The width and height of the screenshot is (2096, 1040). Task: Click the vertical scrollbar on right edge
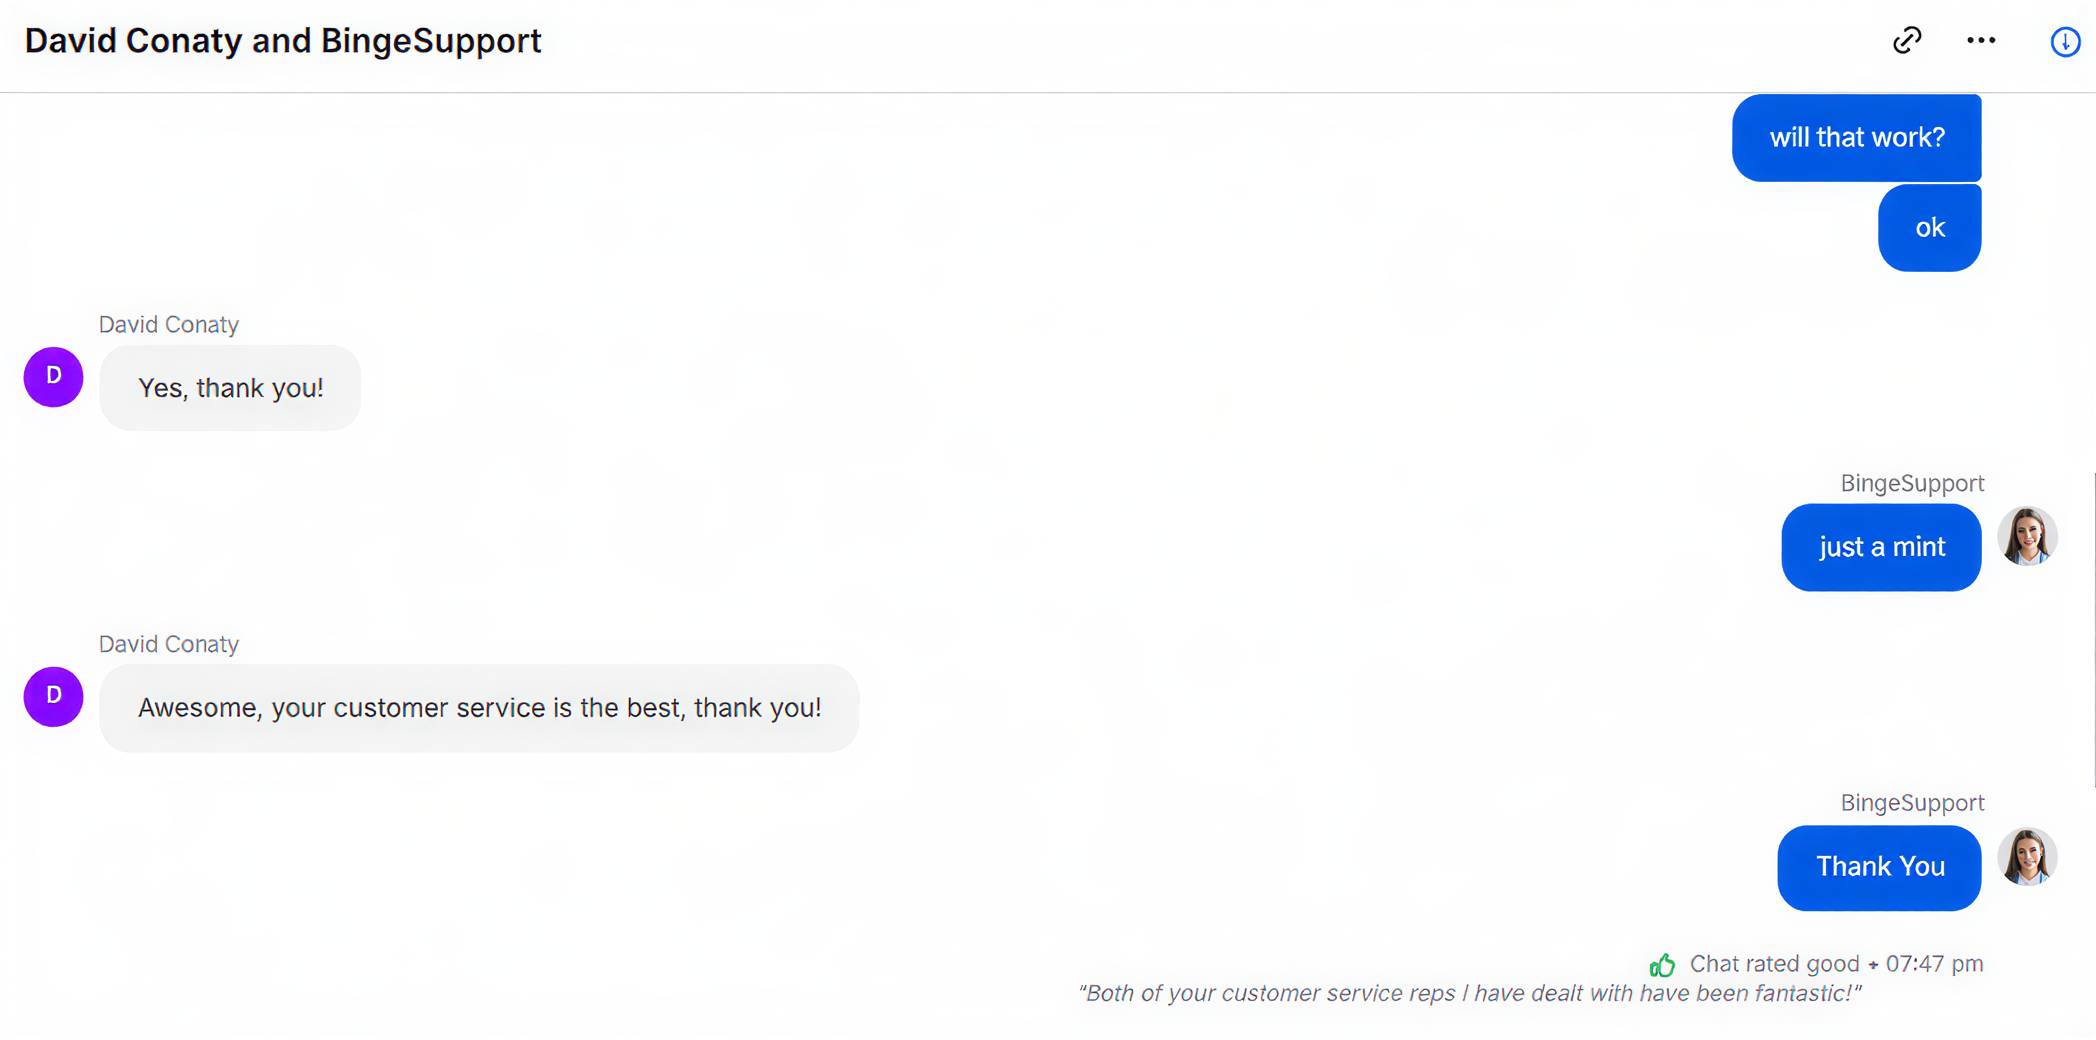pyautogui.click(x=2093, y=630)
